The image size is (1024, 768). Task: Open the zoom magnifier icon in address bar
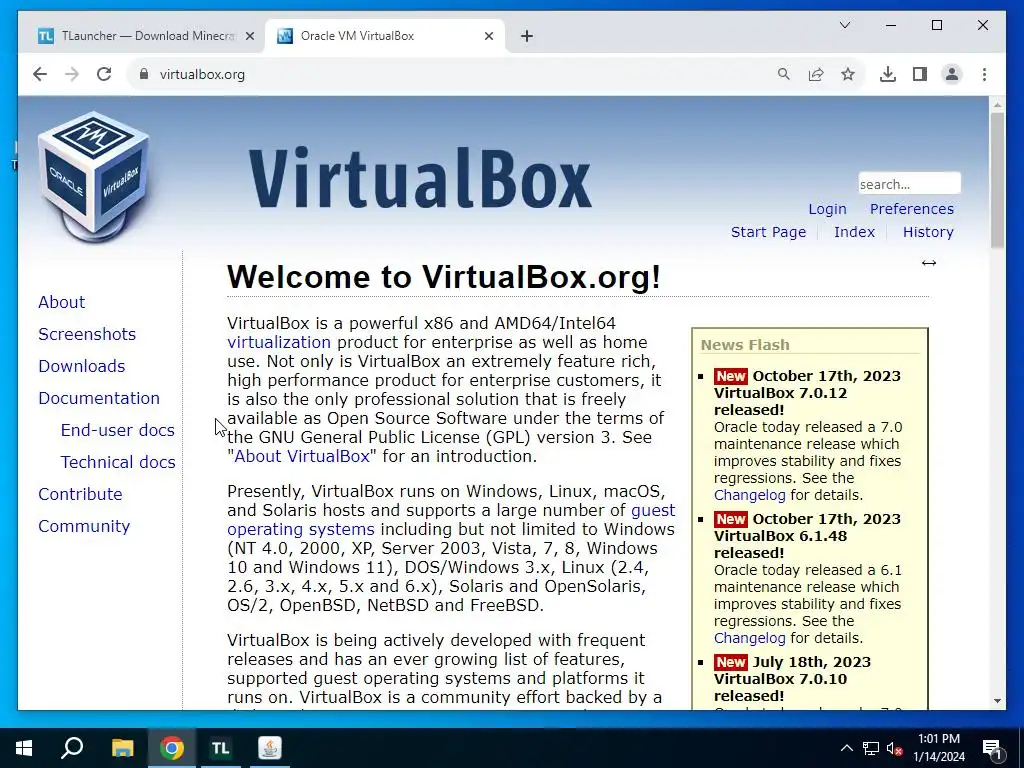click(784, 74)
